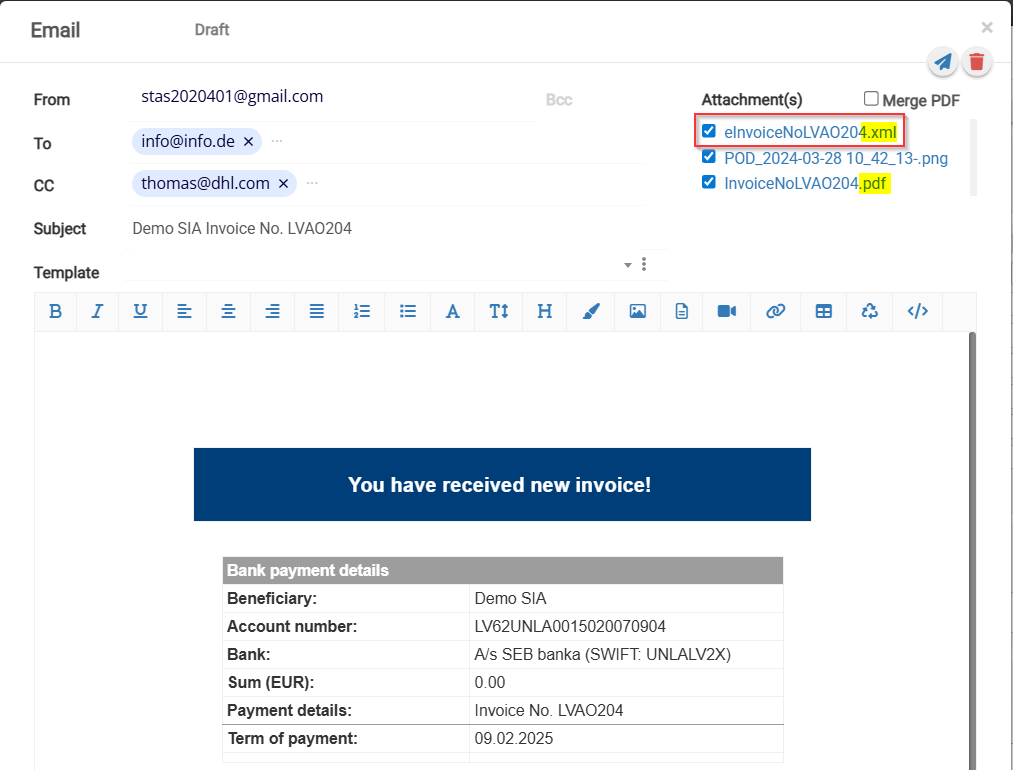Open the POD_2024-03-28 png attachment link
Image resolution: width=1013 pixels, height=770 pixels.
point(835,158)
